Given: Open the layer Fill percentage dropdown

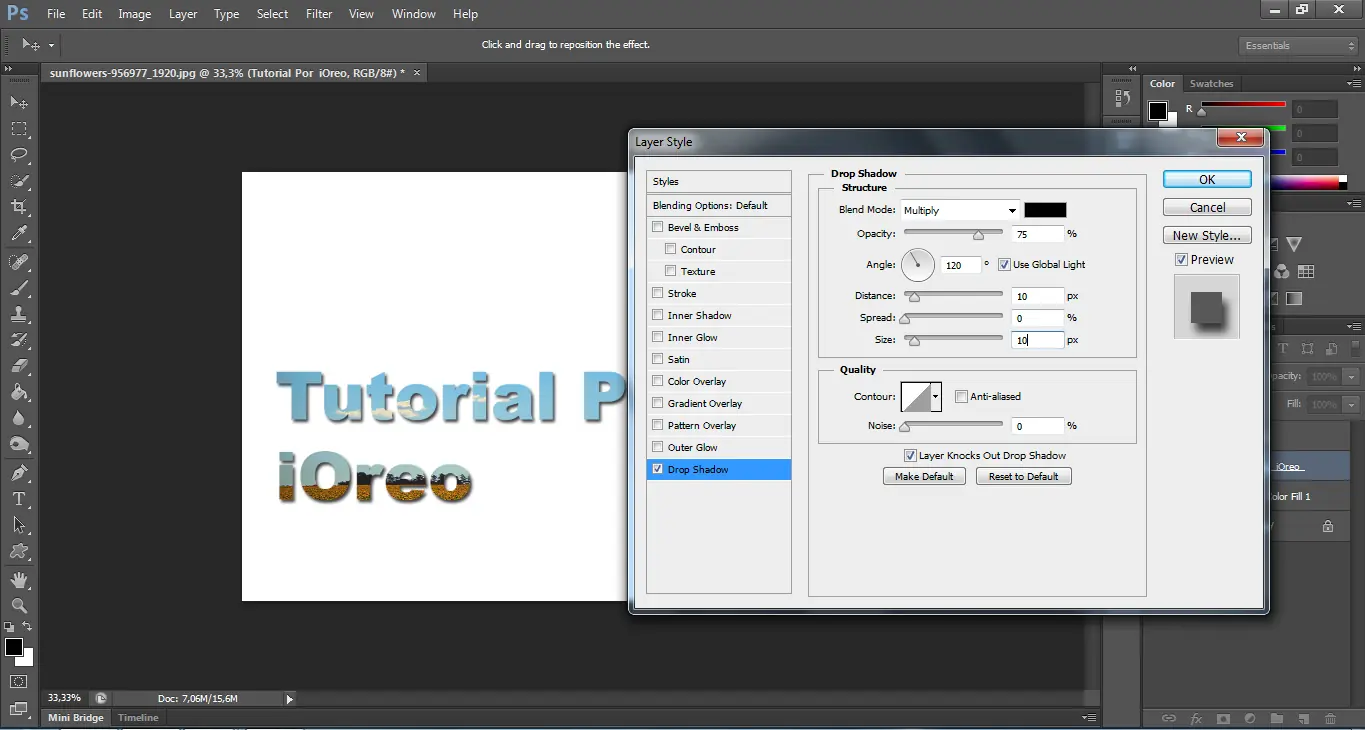Looking at the screenshot, I should click(x=1352, y=404).
